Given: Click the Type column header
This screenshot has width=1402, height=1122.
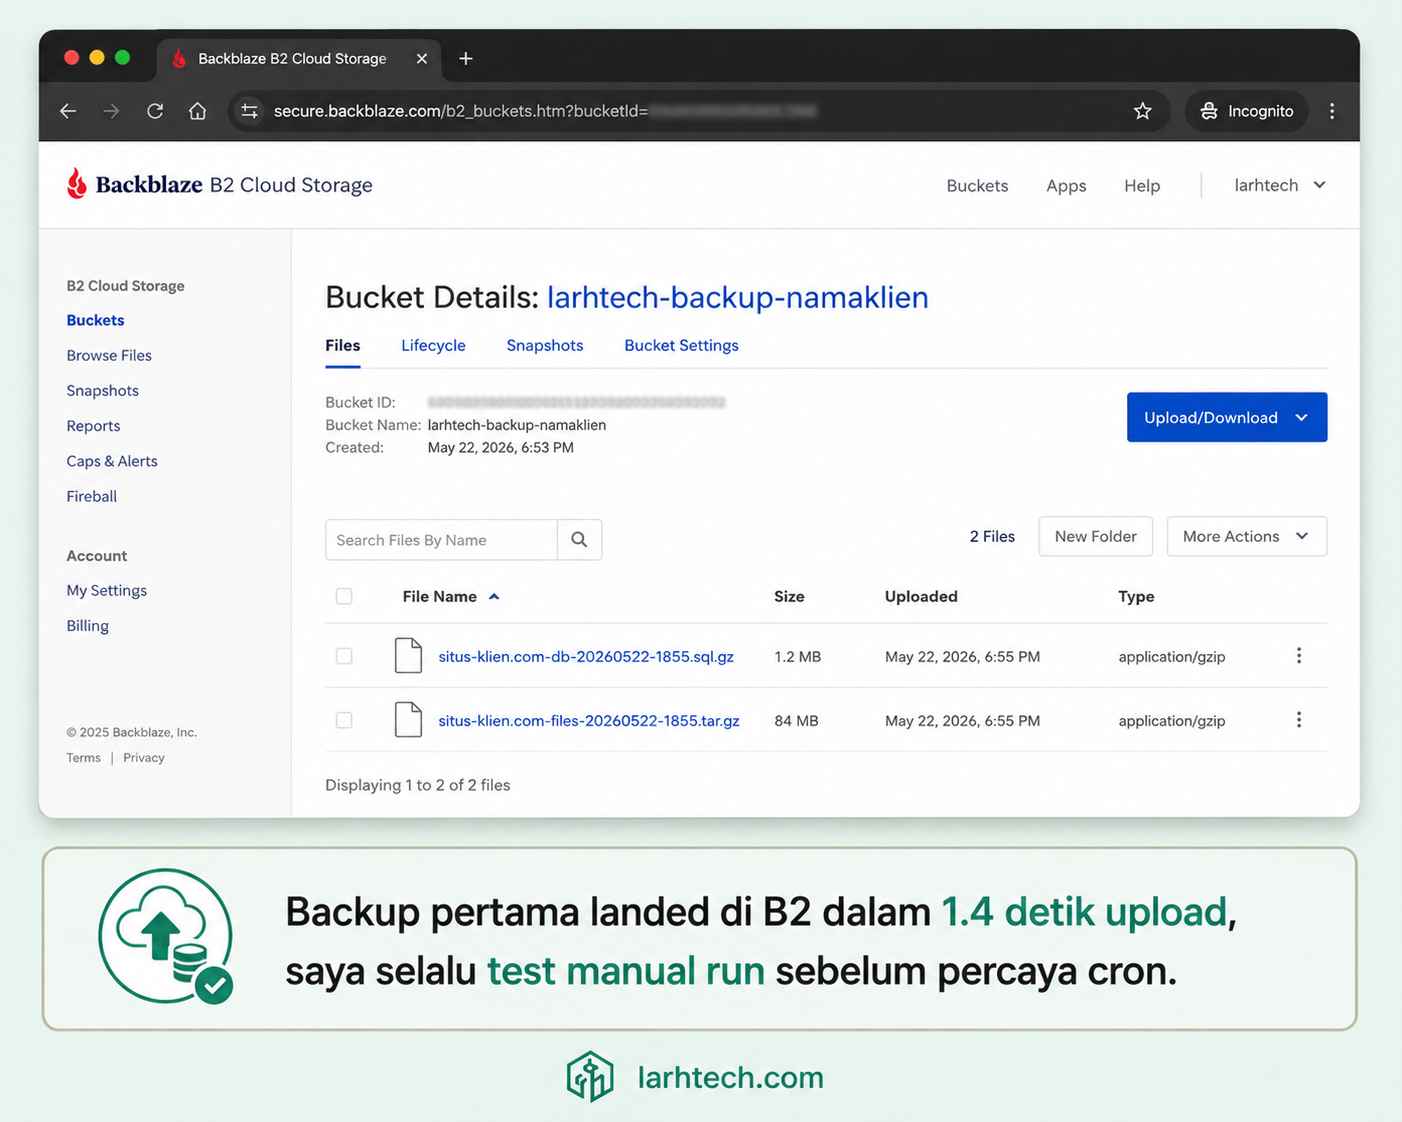Looking at the screenshot, I should 1136,597.
